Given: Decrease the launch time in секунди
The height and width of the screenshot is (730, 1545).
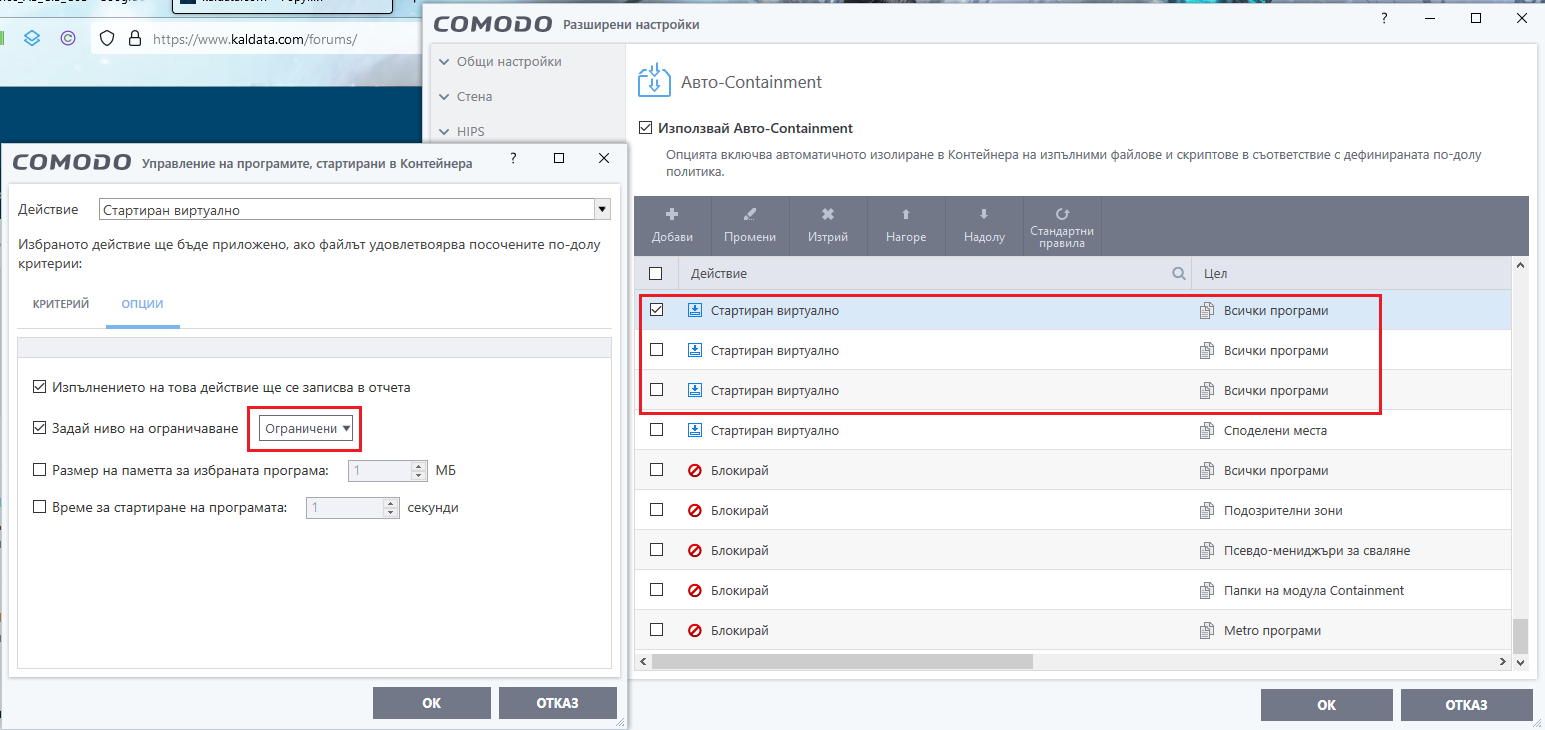Looking at the screenshot, I should (391, 513).
